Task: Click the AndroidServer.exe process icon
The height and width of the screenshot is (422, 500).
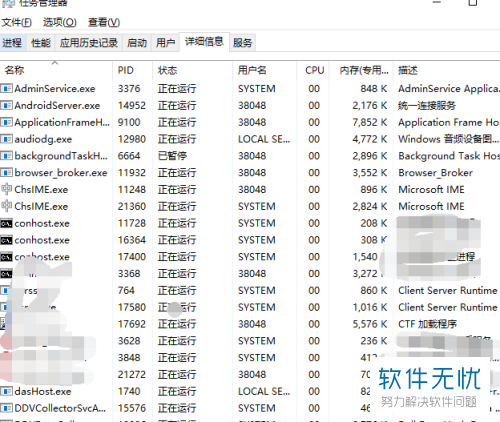Action: 6,105
